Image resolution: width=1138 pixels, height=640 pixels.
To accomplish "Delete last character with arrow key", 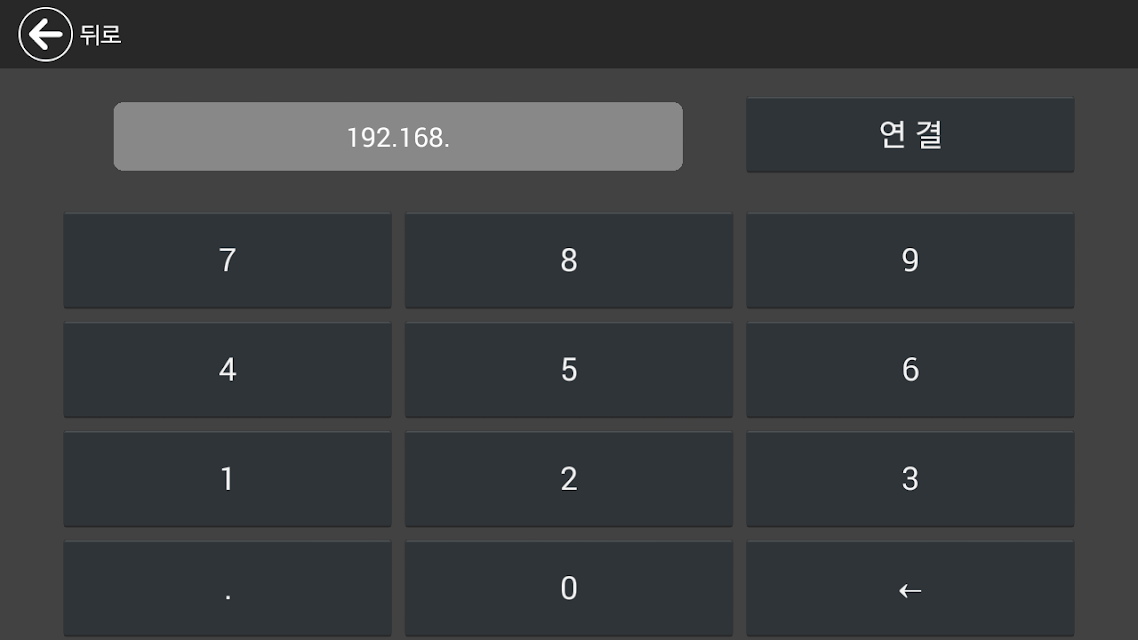I will [910, 588].
